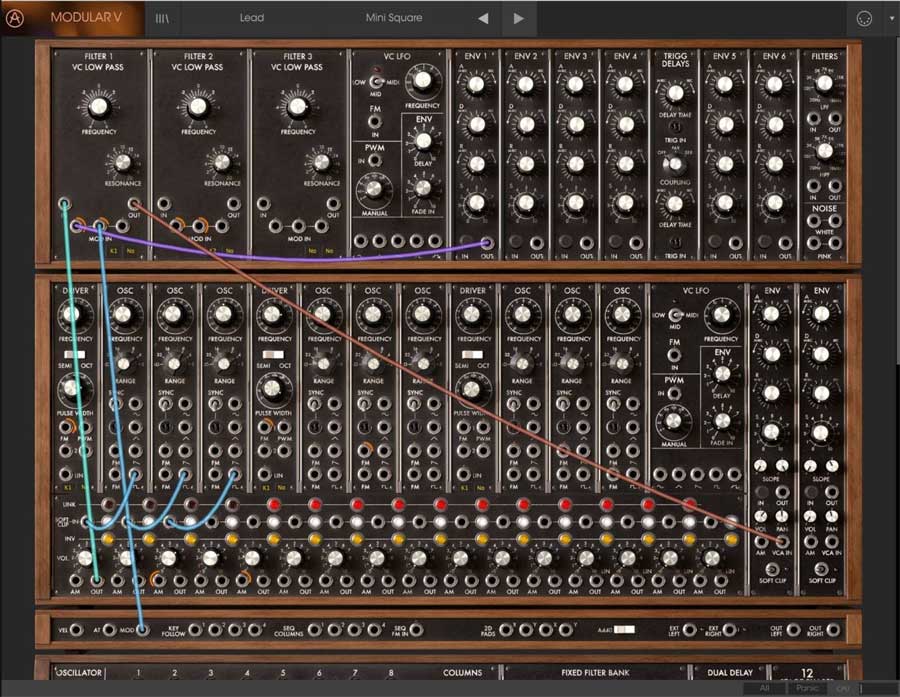
Task: Change Filter 3 VC LOW PASS type
Action: (x=297, y=67)
